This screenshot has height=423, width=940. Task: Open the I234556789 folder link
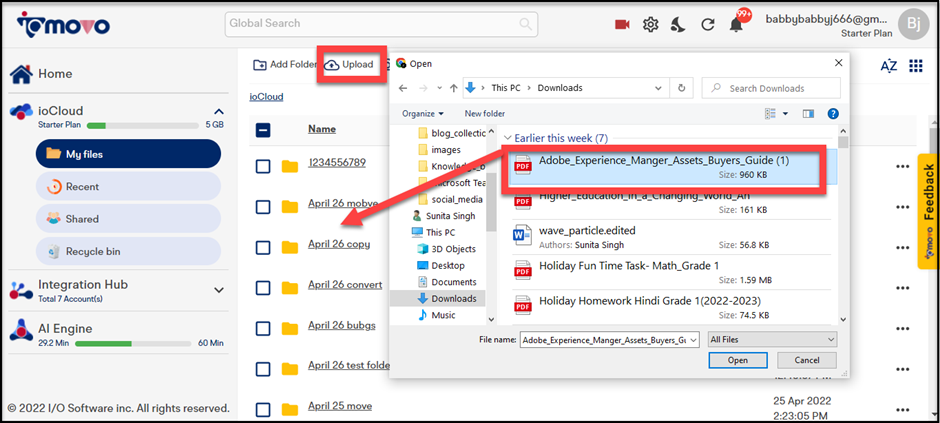click(336, 162)
